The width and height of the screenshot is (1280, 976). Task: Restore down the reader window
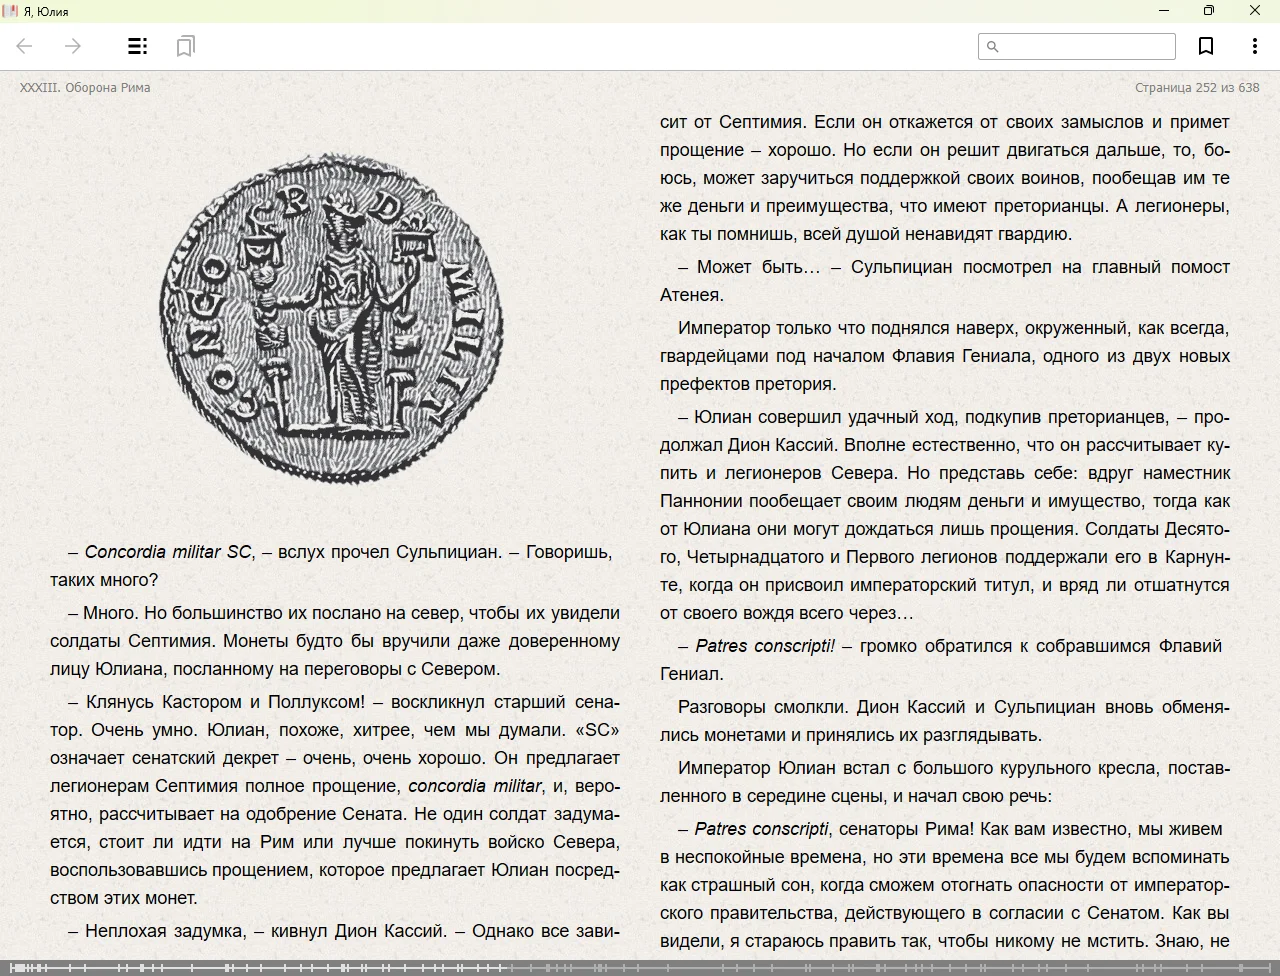tap(1209, 11)
